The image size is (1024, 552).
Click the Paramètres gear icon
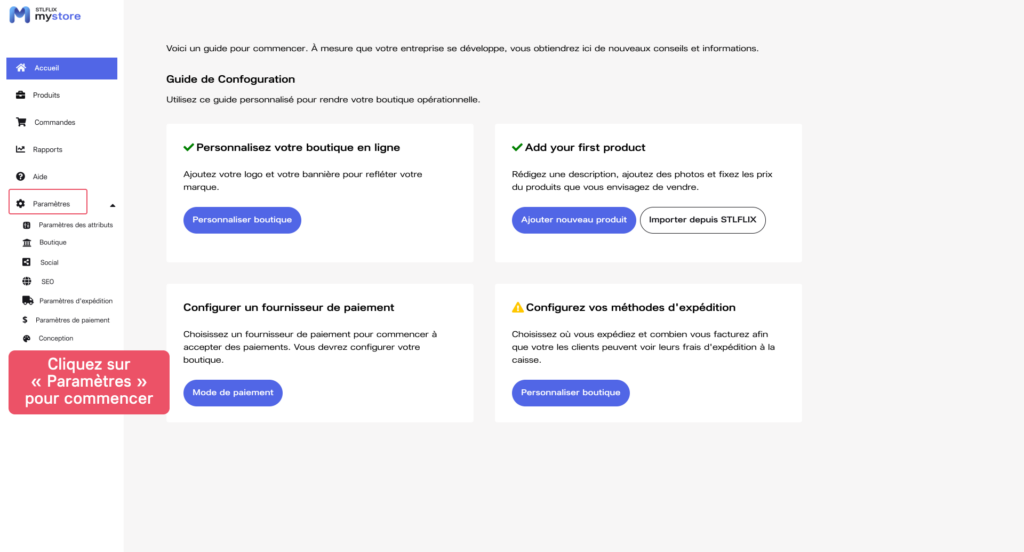point(21,203)
